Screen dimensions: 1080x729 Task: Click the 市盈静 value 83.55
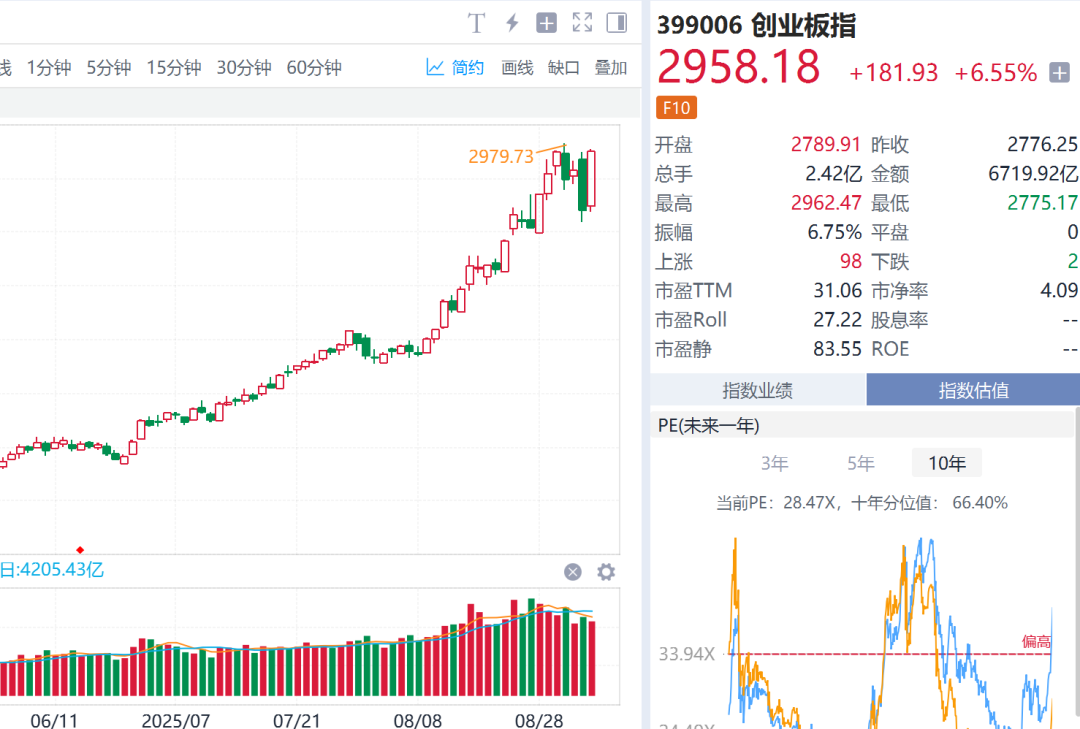click(x=838, y=349)
